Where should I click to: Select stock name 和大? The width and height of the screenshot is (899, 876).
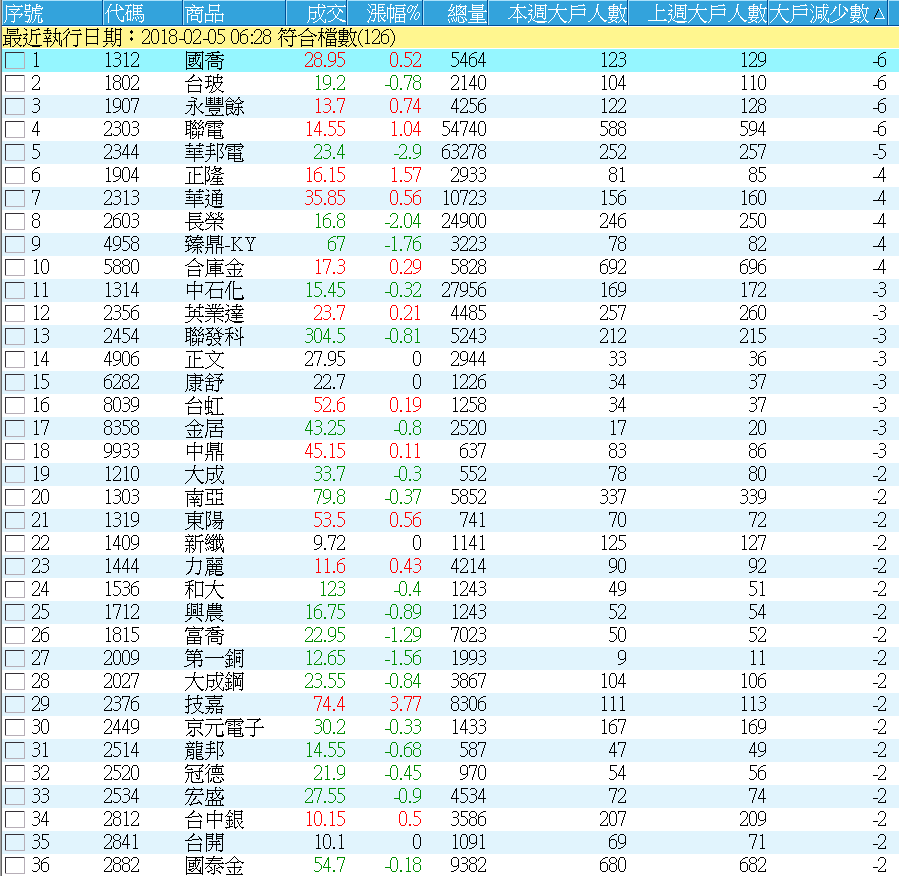(x=205, y=589)
